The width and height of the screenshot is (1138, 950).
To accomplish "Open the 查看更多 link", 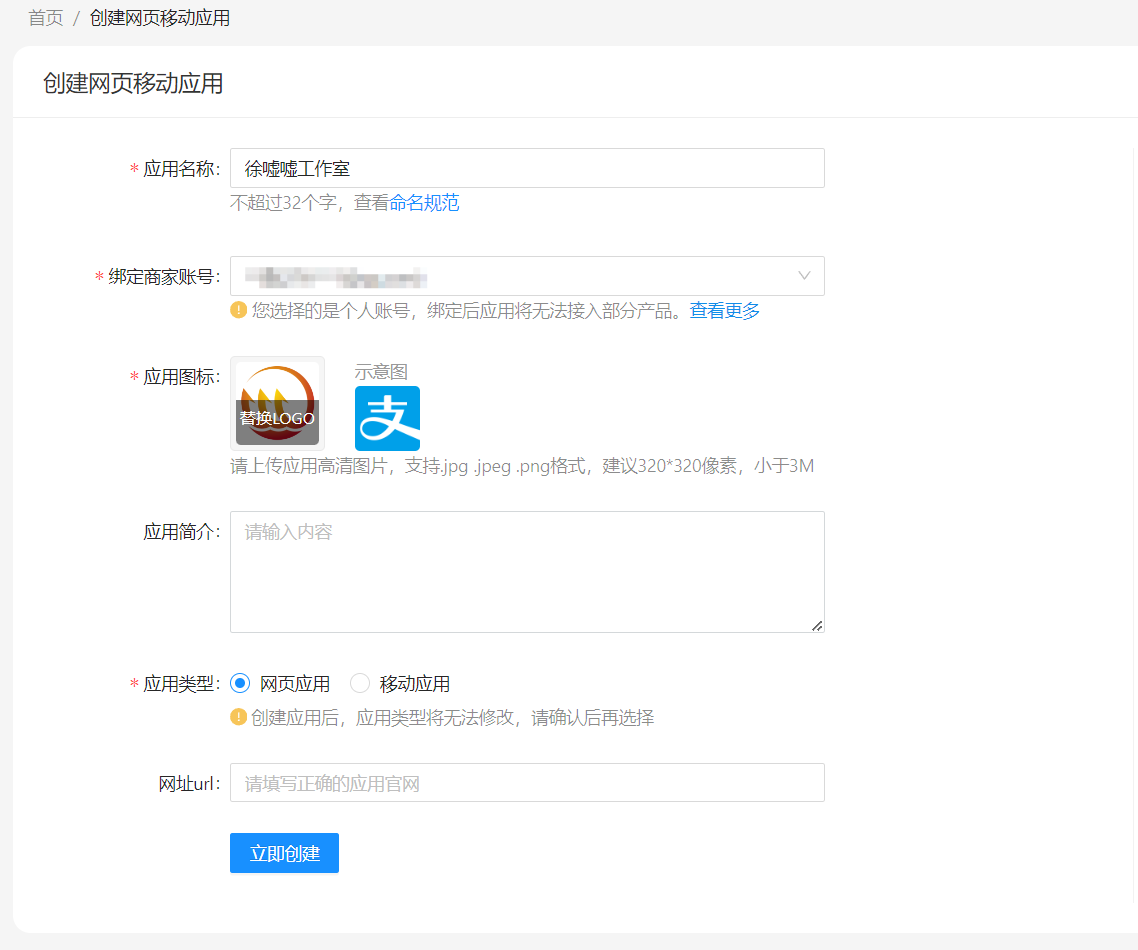I will tap(724, 310).
